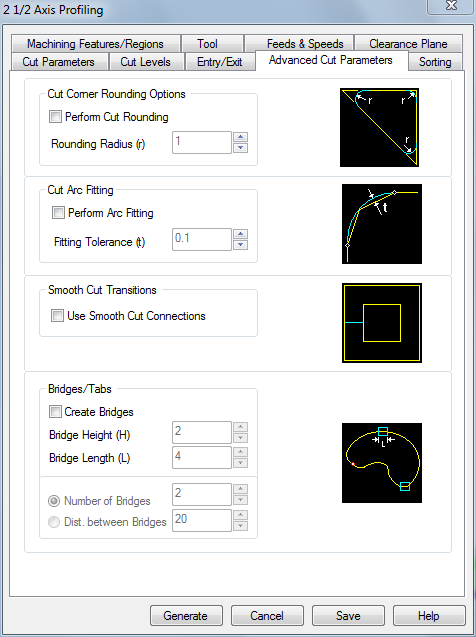
Task: Decrease Bridge Length with down arrow
Action: [240, 463]
